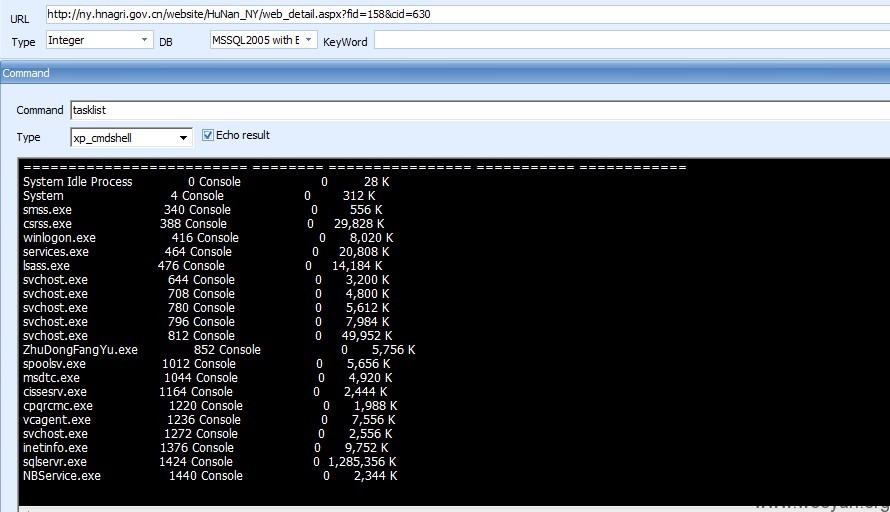Select svchost.exe with PID 812
The image size is (890, 512).
coord(208,335)
